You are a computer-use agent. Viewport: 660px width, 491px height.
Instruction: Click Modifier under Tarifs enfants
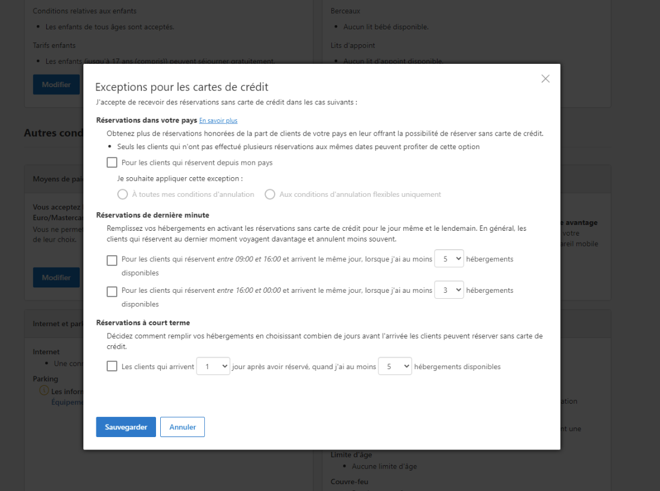point(56,85)
